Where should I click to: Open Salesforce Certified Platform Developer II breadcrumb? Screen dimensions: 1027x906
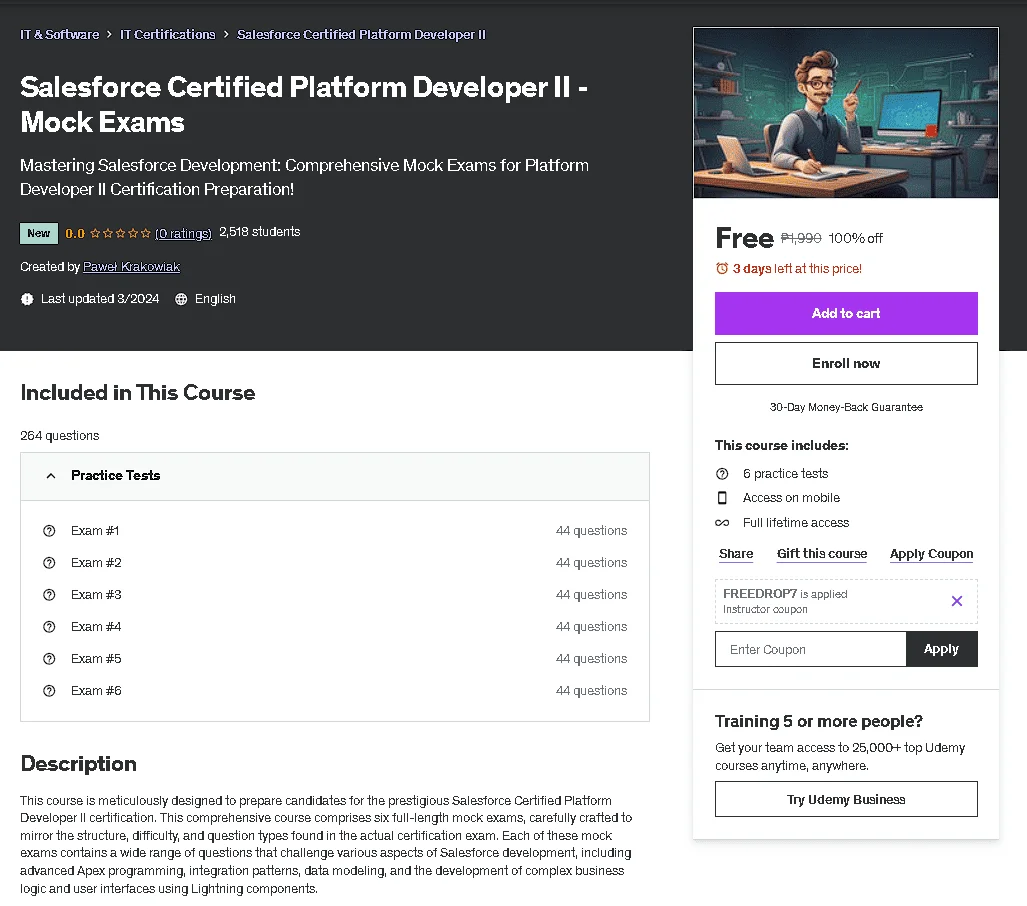361,34
